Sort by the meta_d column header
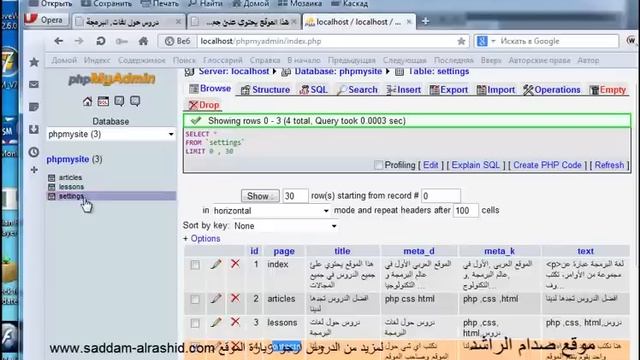This screenshot has width=640, height=360. pos(419,251)
